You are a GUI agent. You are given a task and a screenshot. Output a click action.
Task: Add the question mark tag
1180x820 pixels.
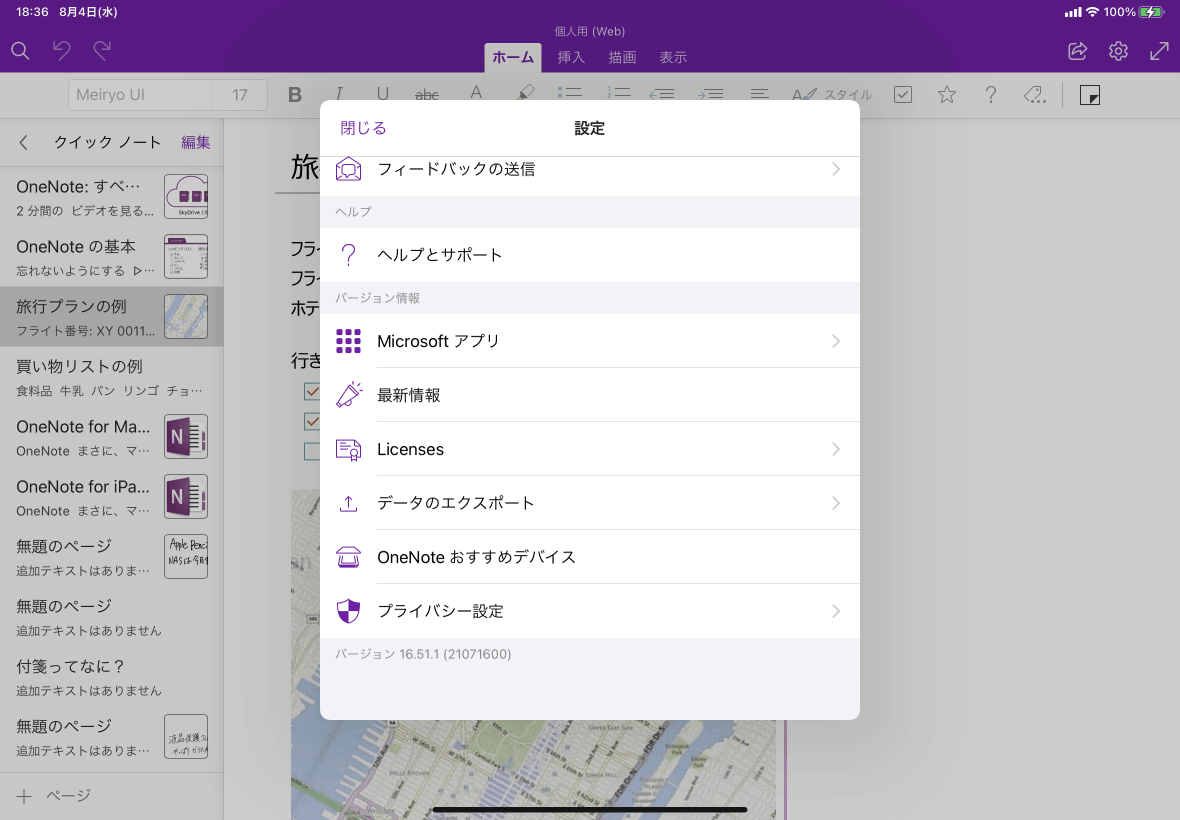click(x=991, y=94)
